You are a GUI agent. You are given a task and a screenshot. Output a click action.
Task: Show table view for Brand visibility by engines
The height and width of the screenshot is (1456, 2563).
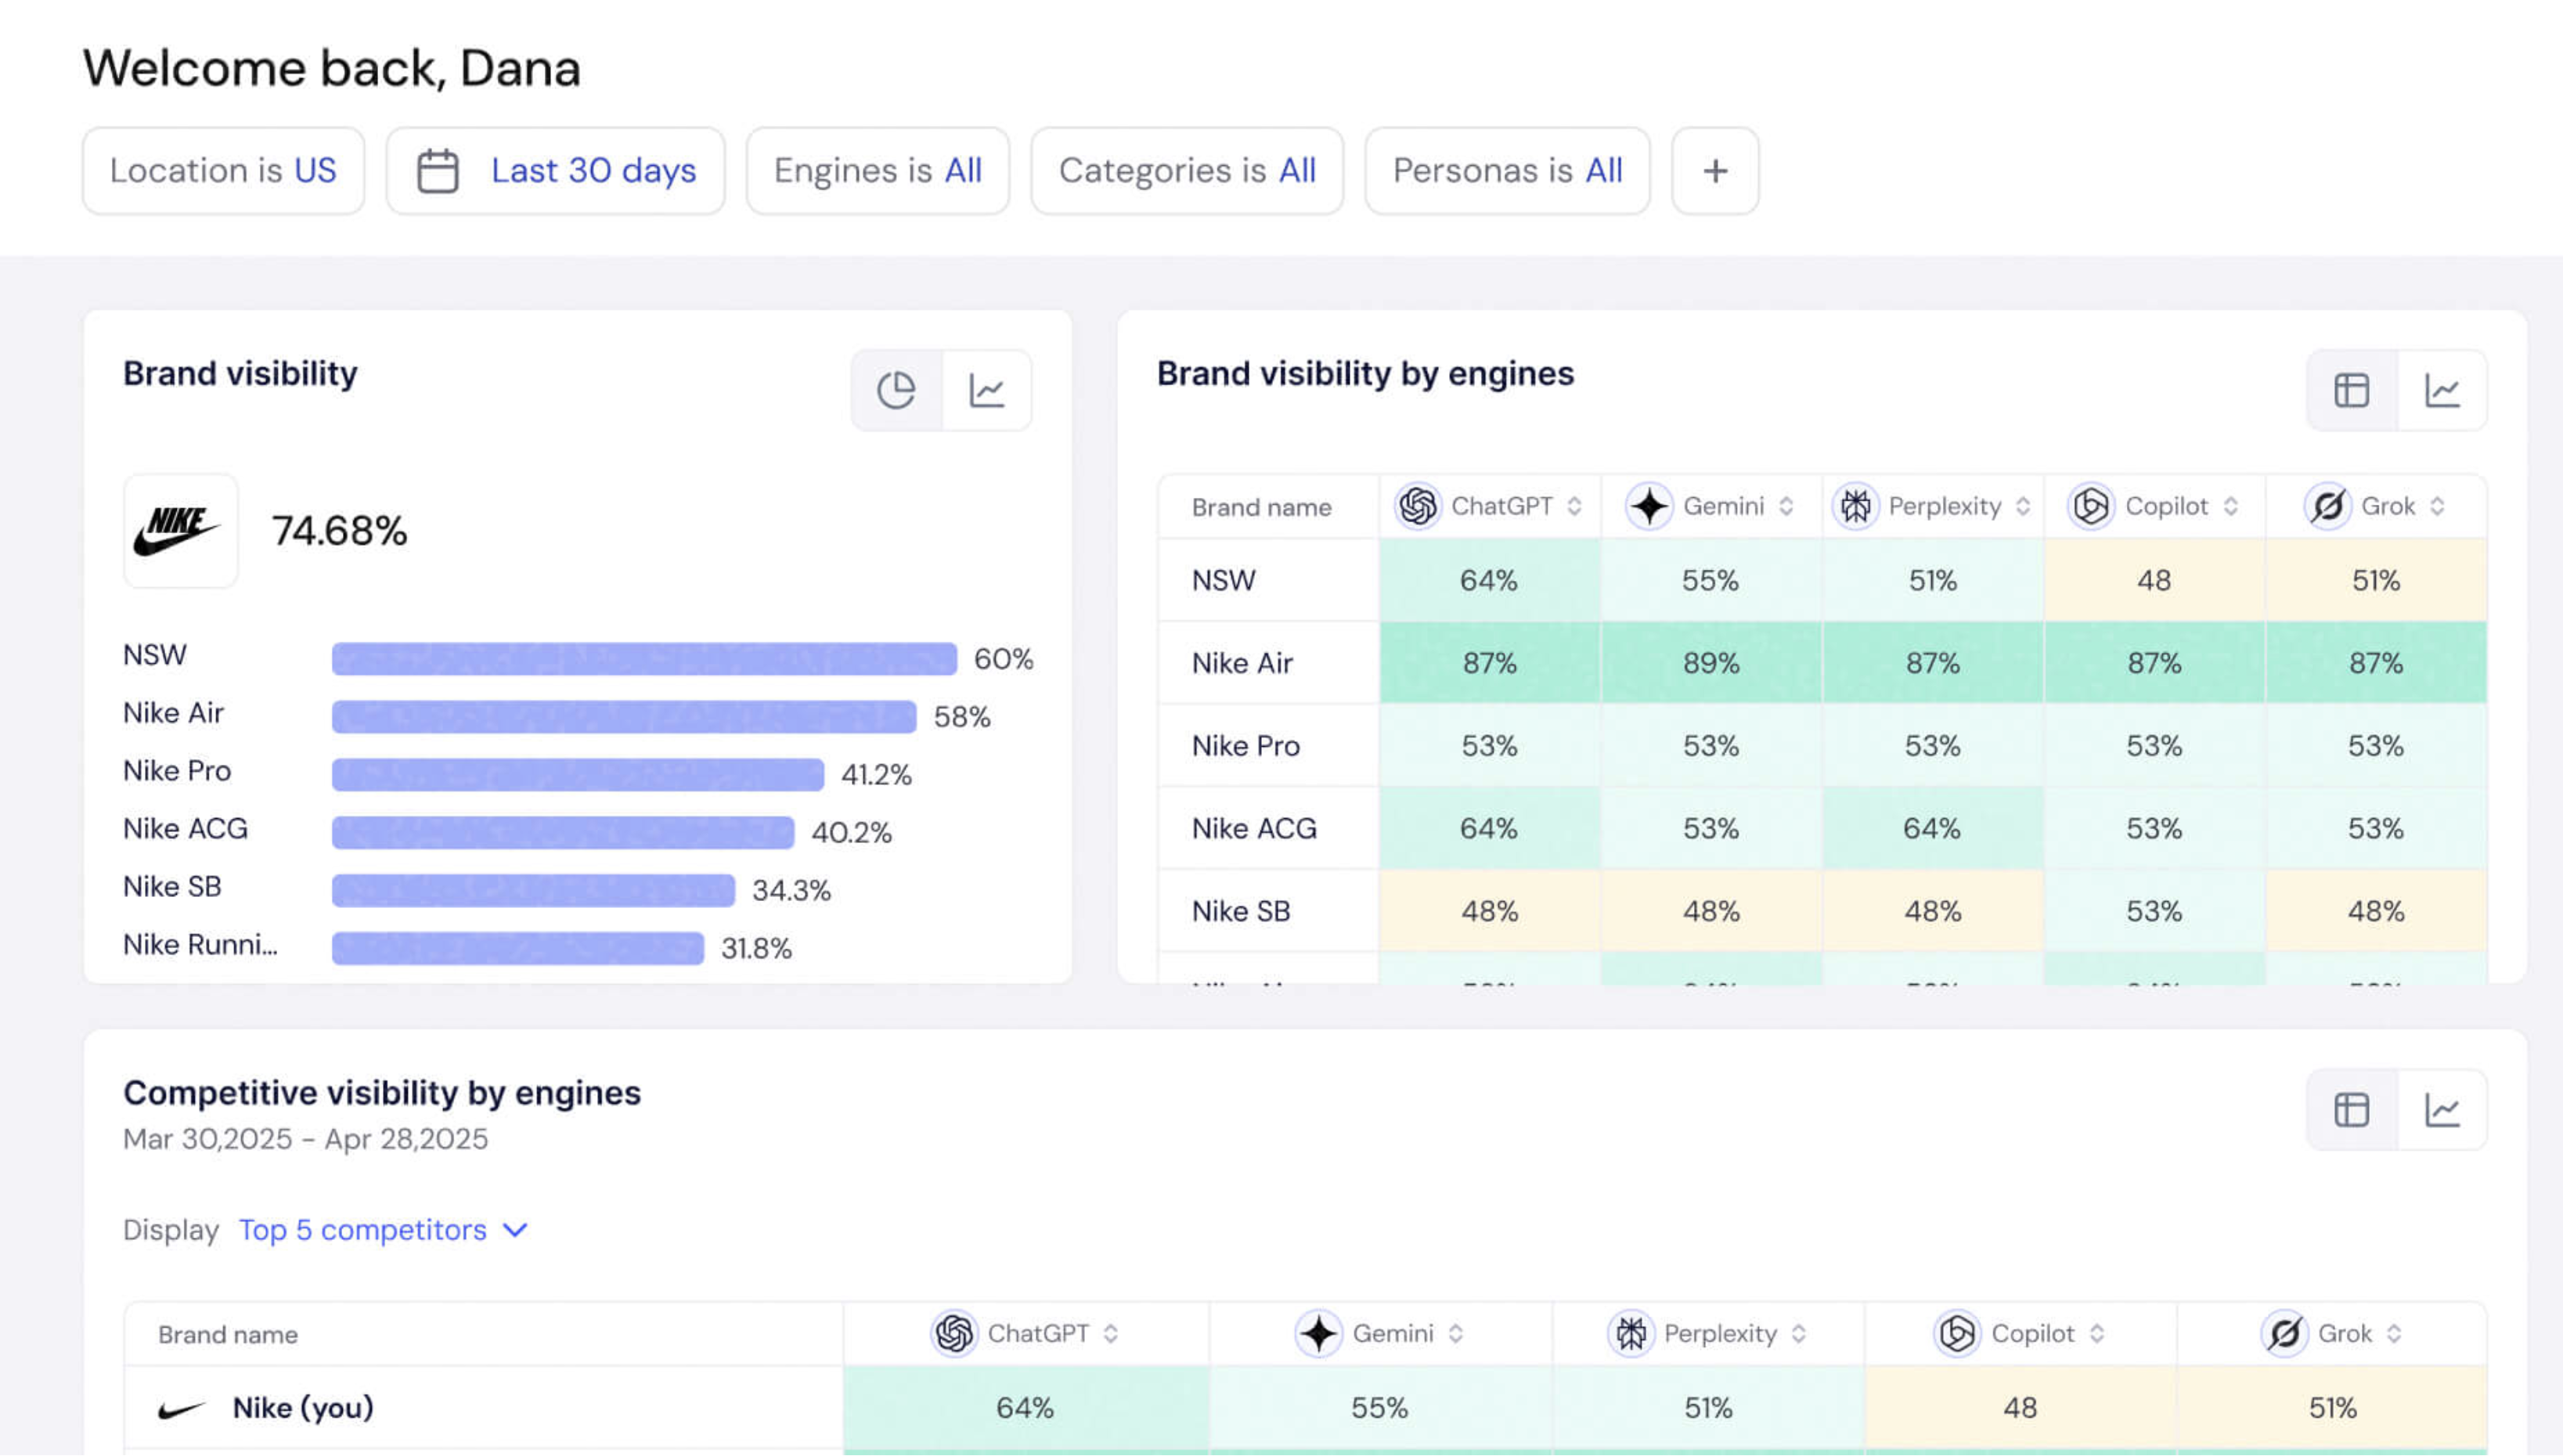click(x=2351, y=390)
